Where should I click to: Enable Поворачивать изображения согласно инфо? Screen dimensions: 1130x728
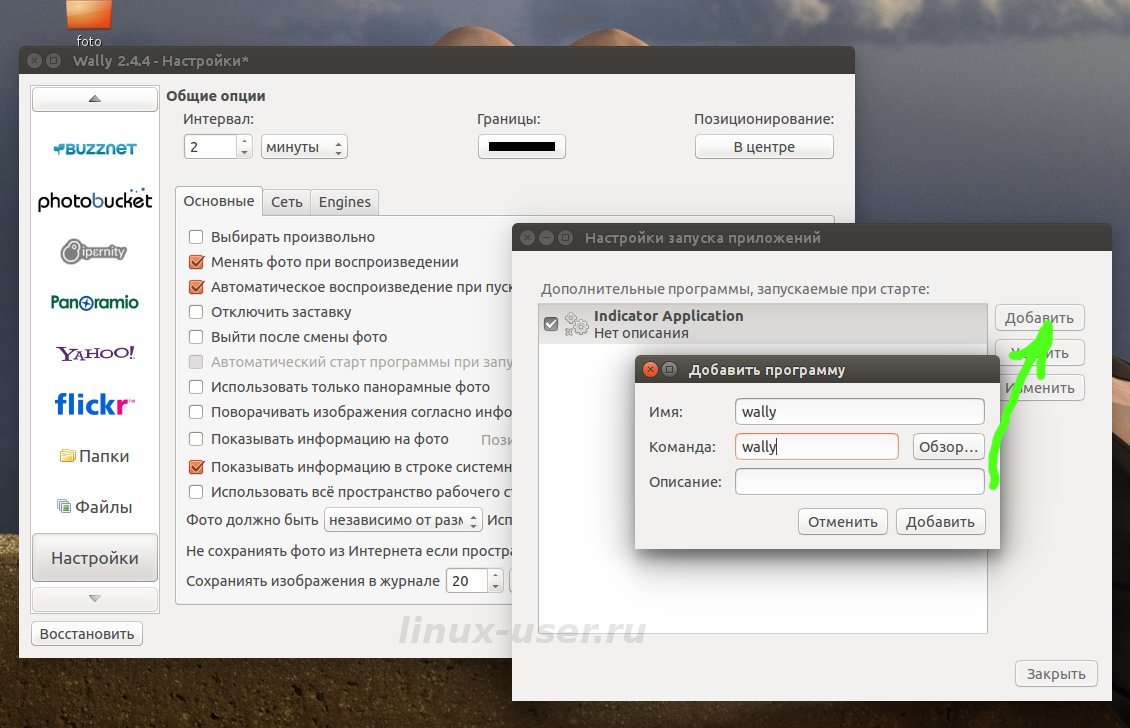pos(196,412)
